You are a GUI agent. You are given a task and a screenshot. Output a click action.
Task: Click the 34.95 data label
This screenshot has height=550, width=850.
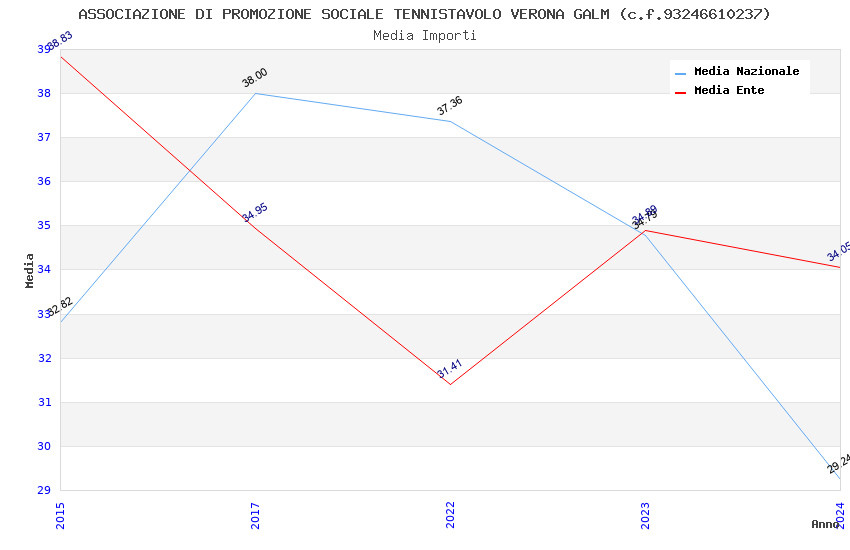click(255, 212)
